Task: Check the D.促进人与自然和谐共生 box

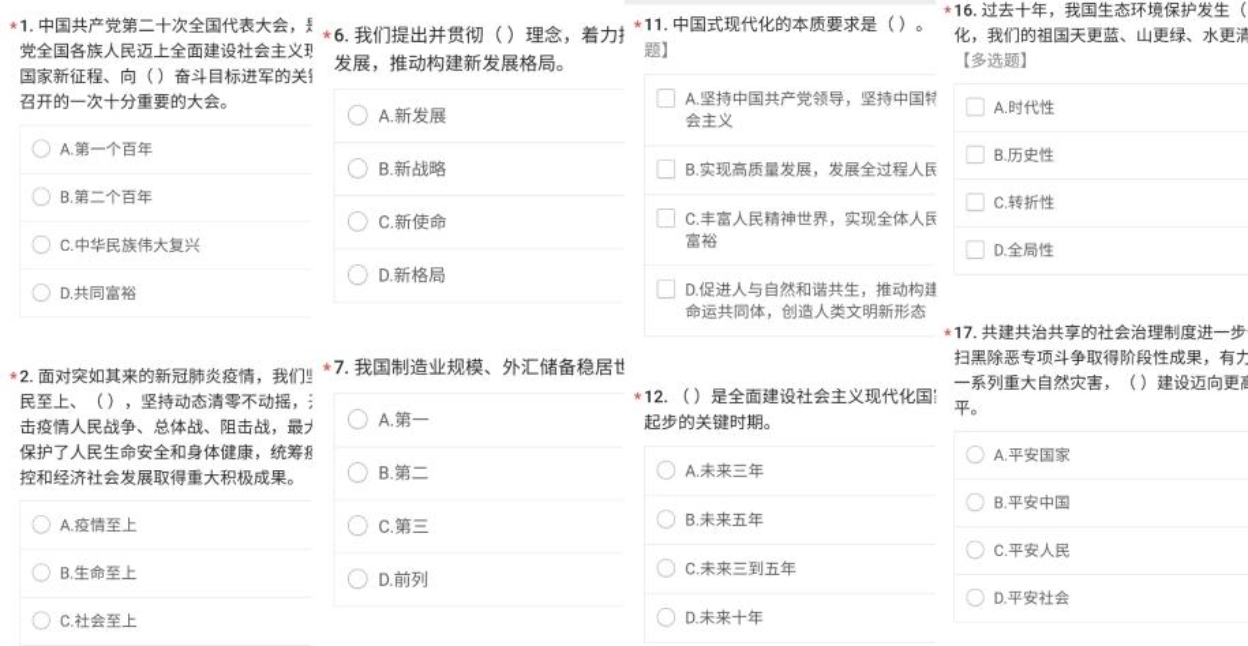Action: (x=666, y=290)
